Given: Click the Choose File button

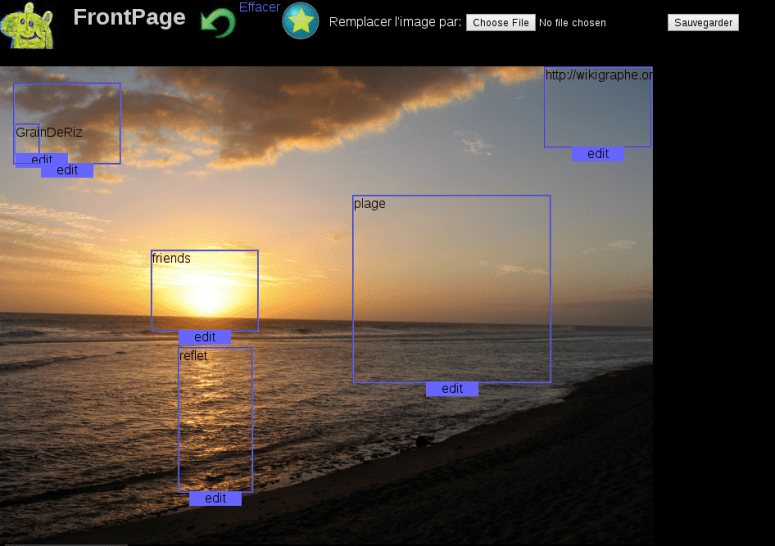Looking at the screenshot, I should [x=501, y=23].
